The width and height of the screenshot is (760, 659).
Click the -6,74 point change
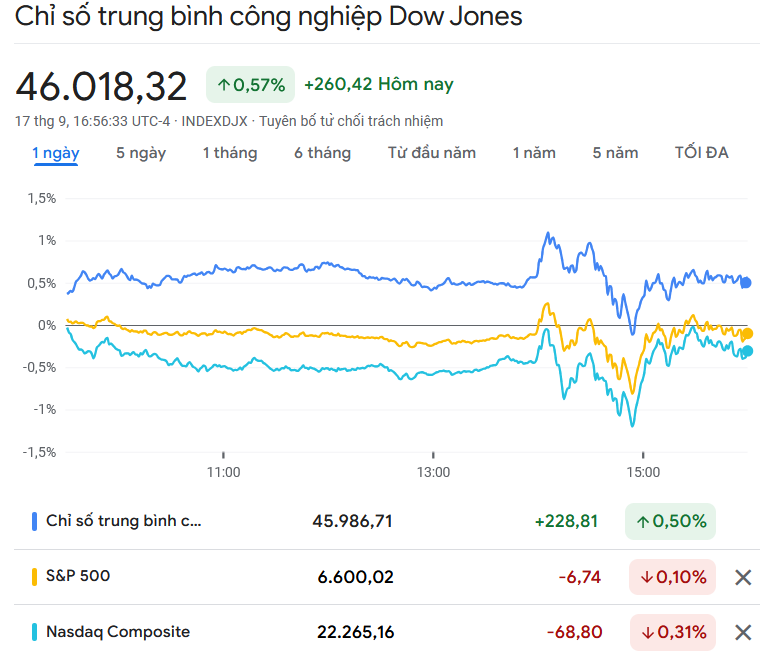click(x=580, y=577)
